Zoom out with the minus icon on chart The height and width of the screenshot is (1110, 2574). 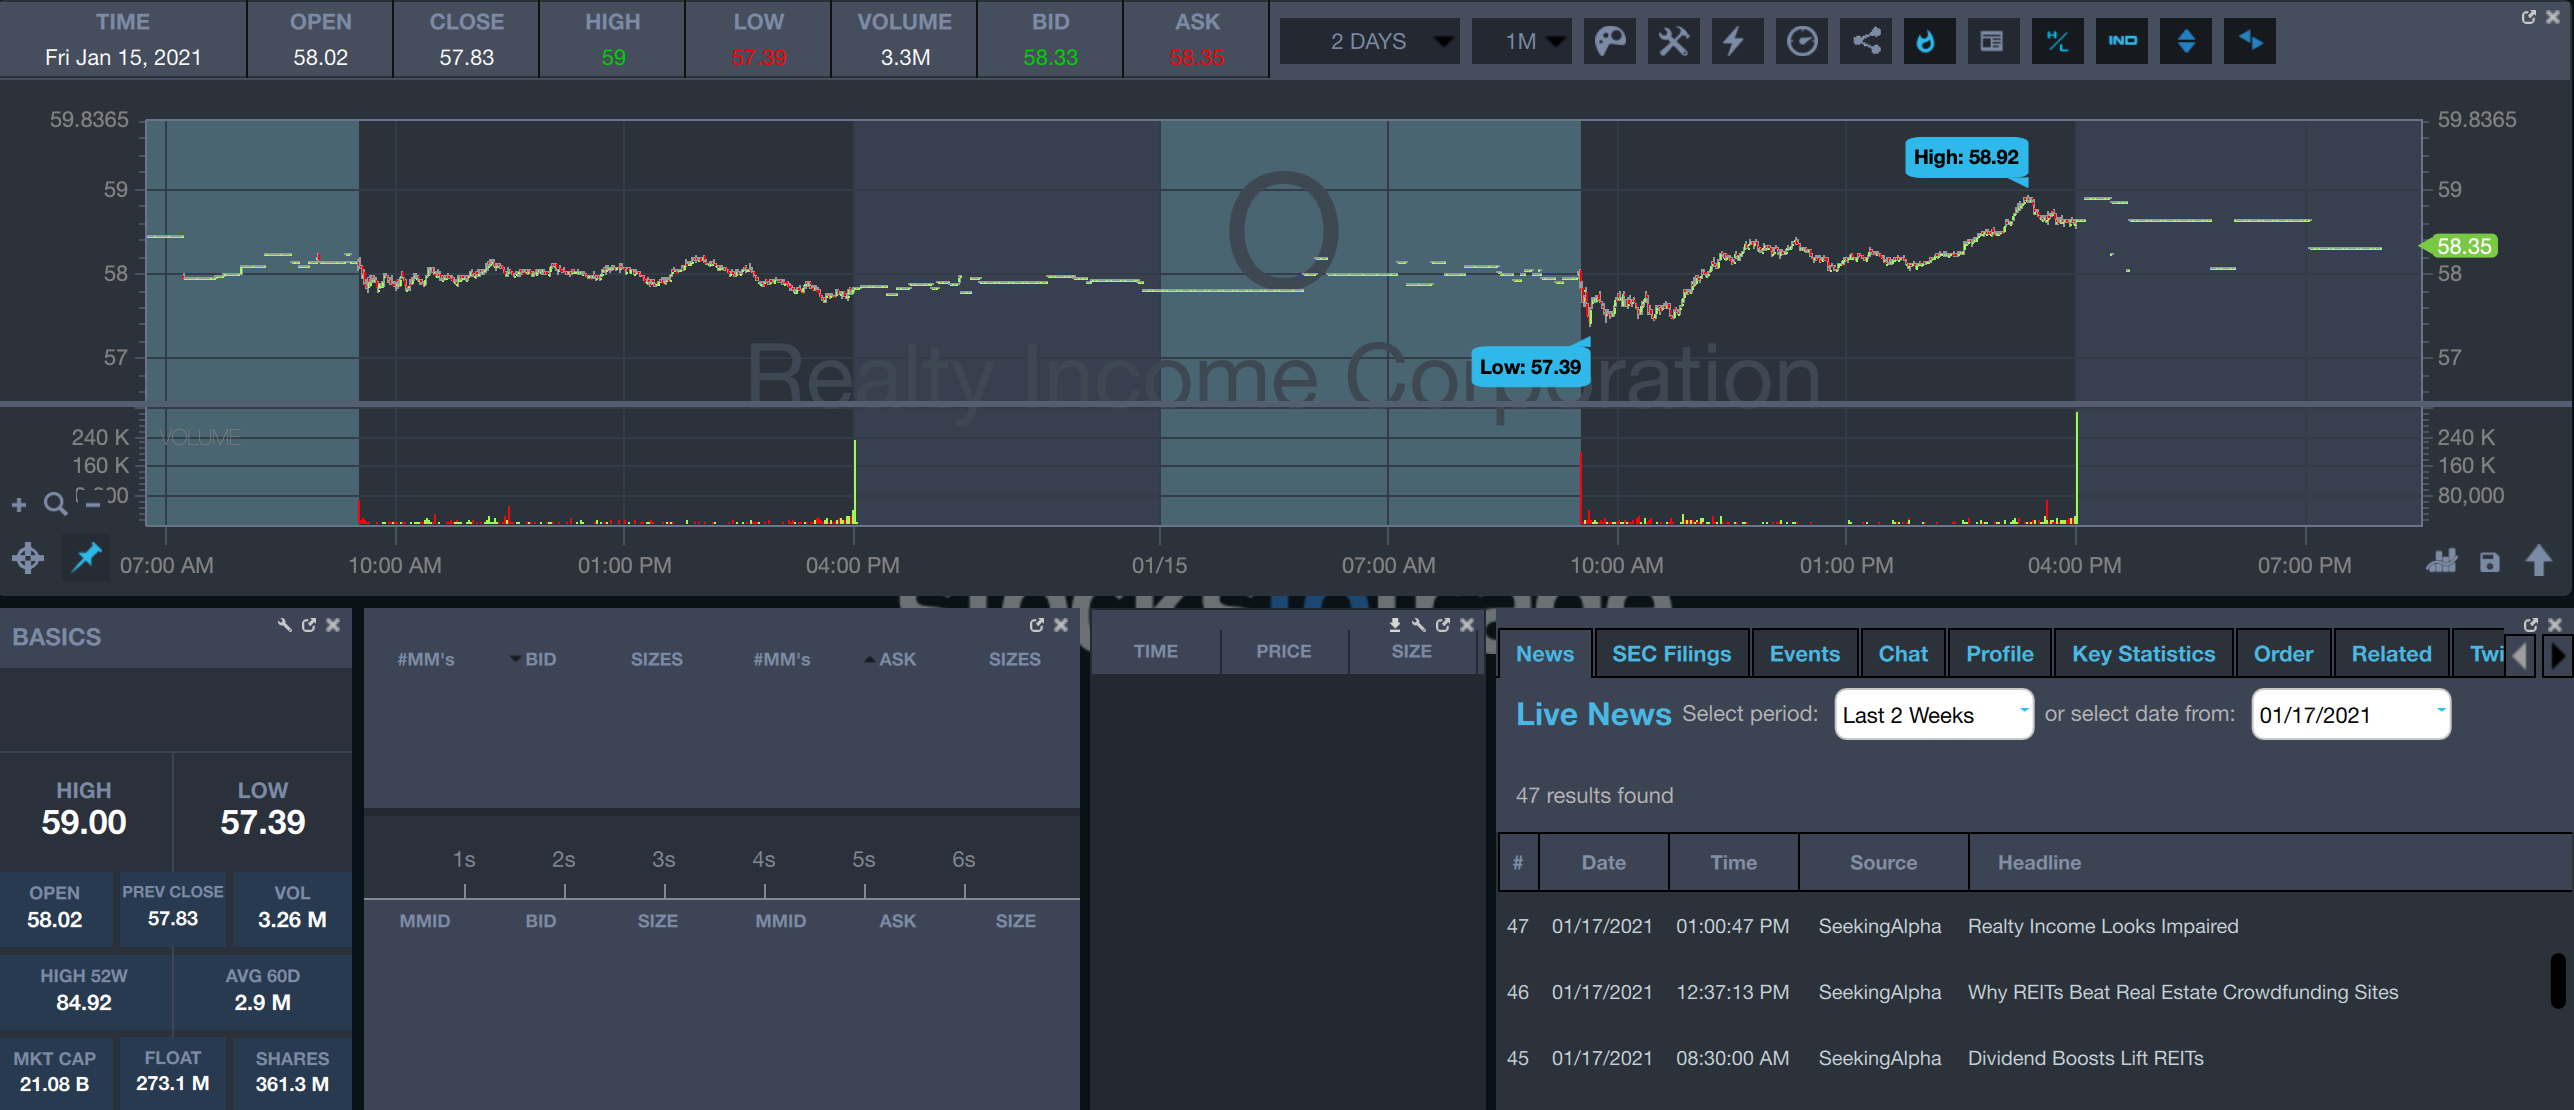[92, 505]
